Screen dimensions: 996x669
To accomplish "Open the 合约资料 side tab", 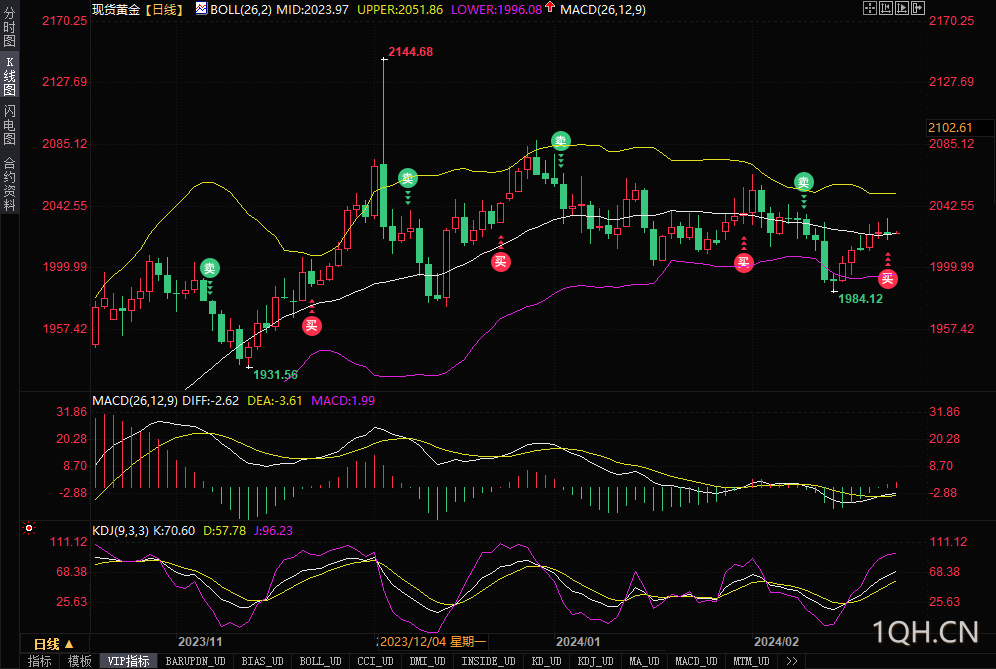I will 9,184.
